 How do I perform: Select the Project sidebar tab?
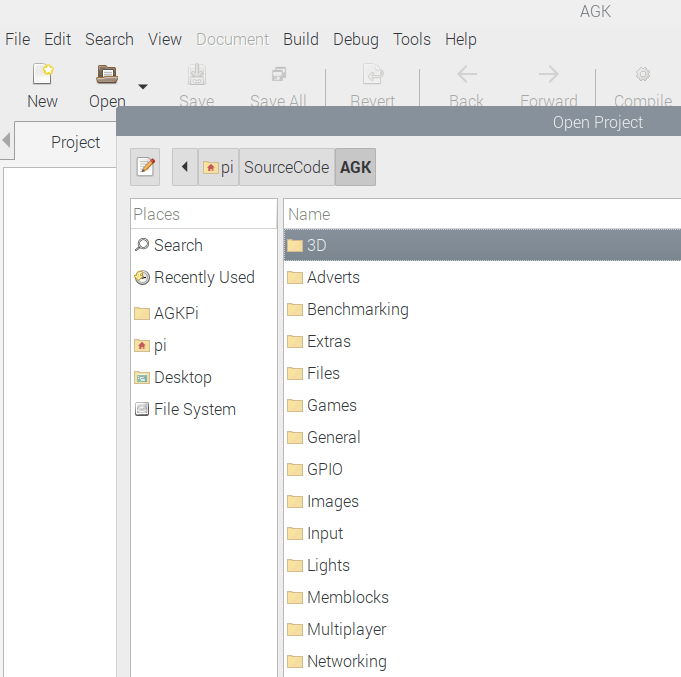click(75, 142)
